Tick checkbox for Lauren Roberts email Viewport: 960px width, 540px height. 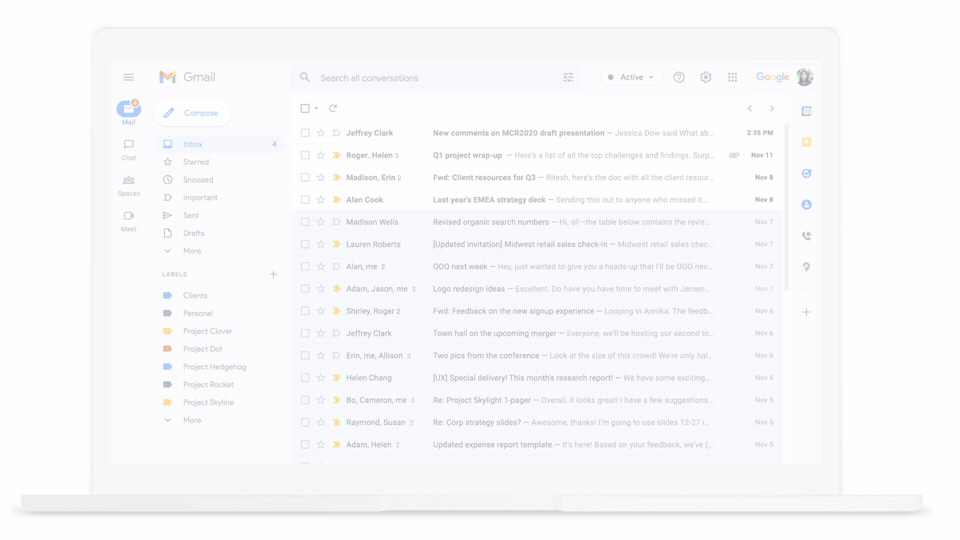tap(305, 244)
